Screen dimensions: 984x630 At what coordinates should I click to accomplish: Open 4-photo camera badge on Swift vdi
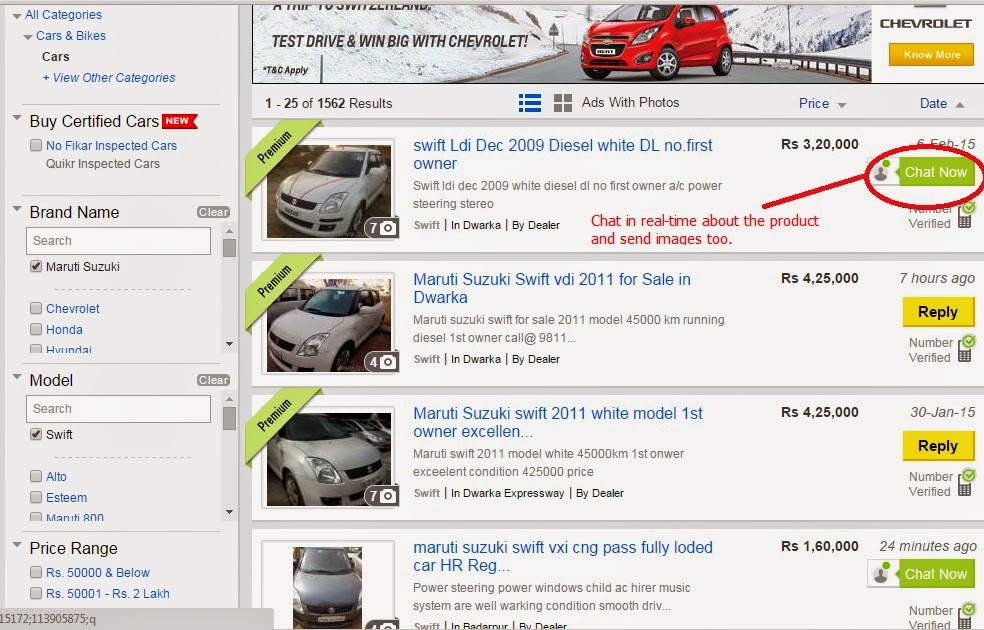coord(382,361)
